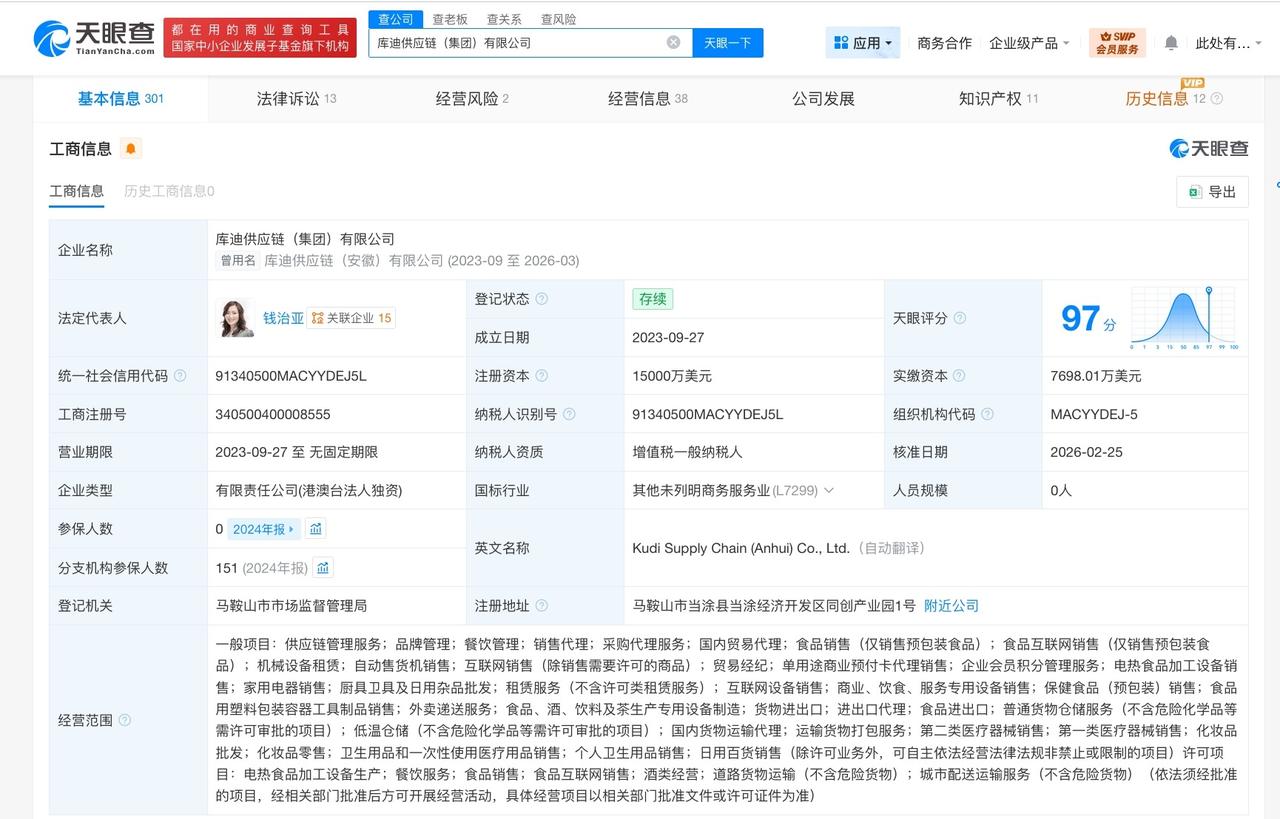Expand the 2024年报 annual report arrow
The height and width of the screenshot is (819, 1280).
point(289,528)
